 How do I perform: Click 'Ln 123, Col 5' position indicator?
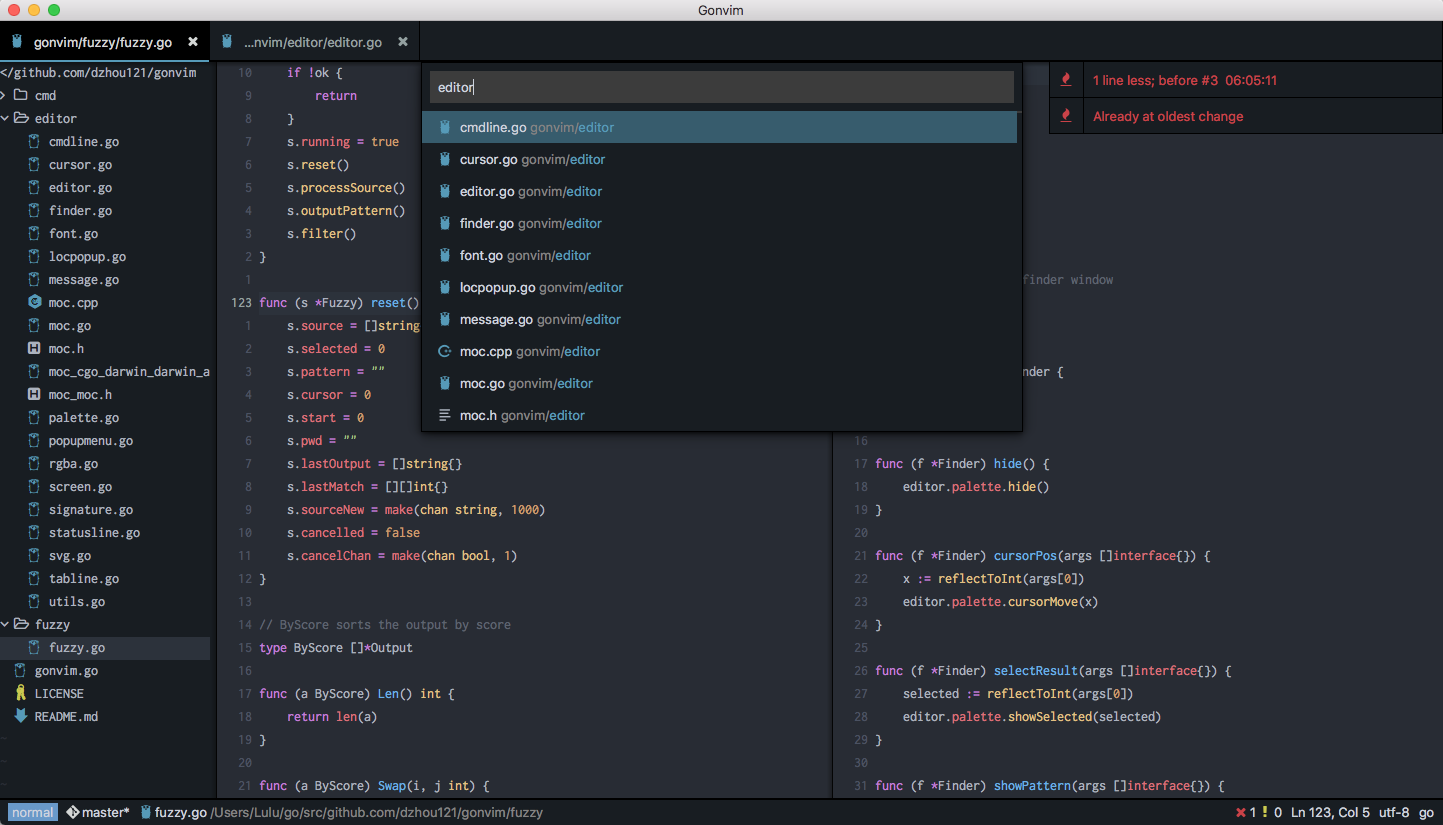point(1329,813)
